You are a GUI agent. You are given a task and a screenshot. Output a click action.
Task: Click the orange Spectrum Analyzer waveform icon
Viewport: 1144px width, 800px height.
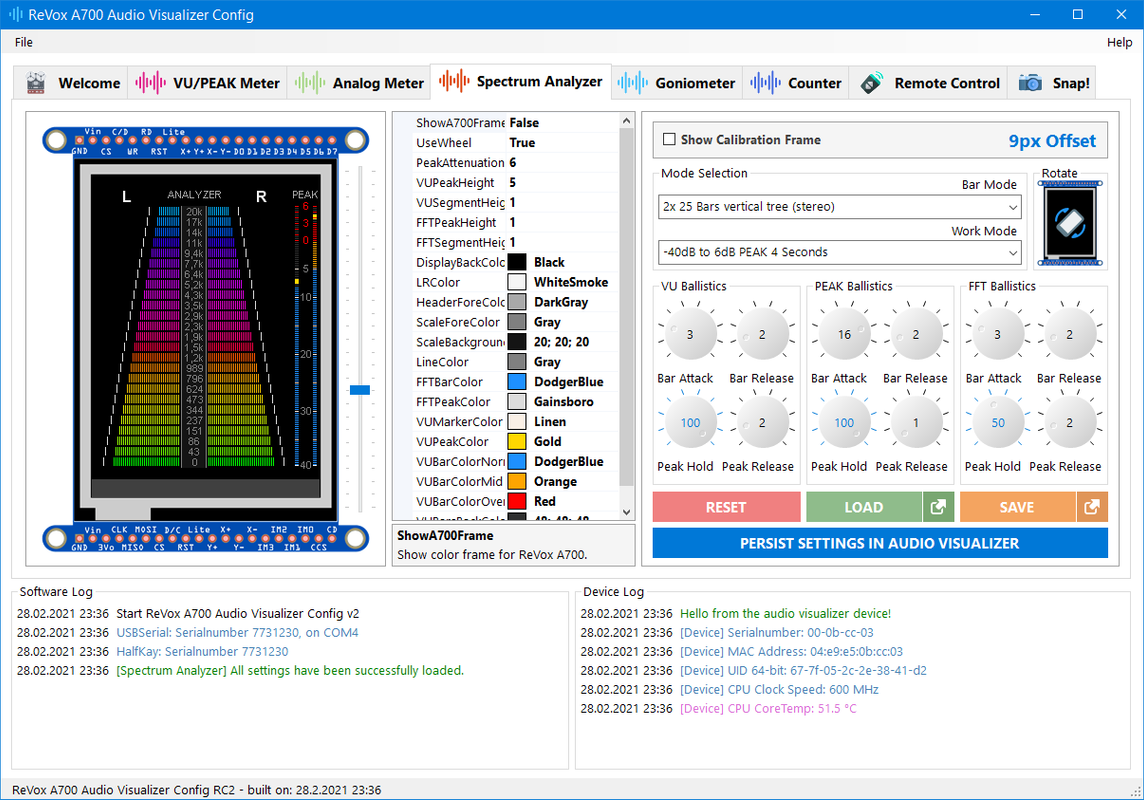(x=454, y=81)
